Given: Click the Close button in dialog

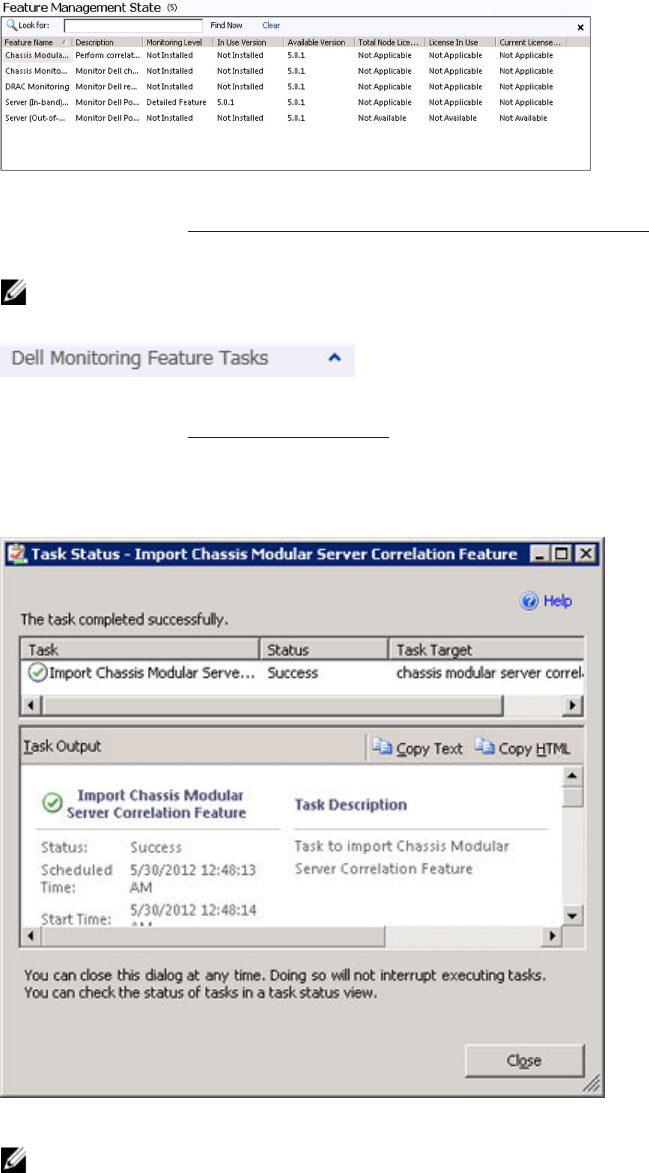Looking at the screenshot, I should point(524,1060).
